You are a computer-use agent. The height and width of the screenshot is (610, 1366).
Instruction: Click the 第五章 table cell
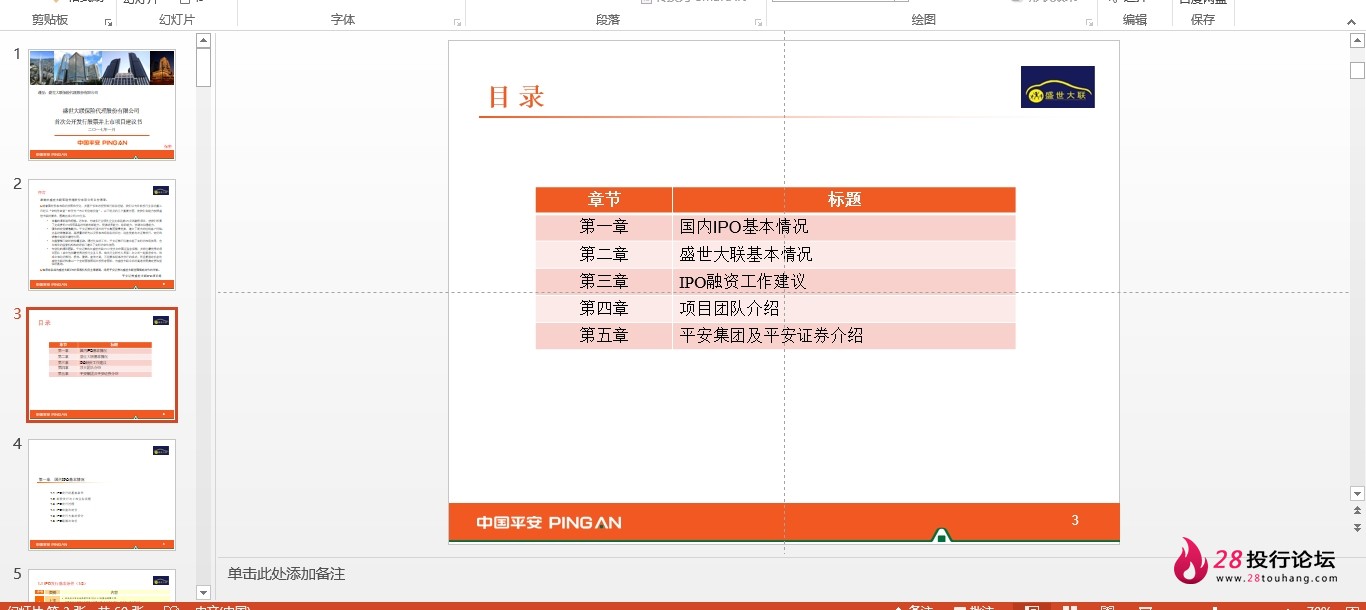pos(604,335)
